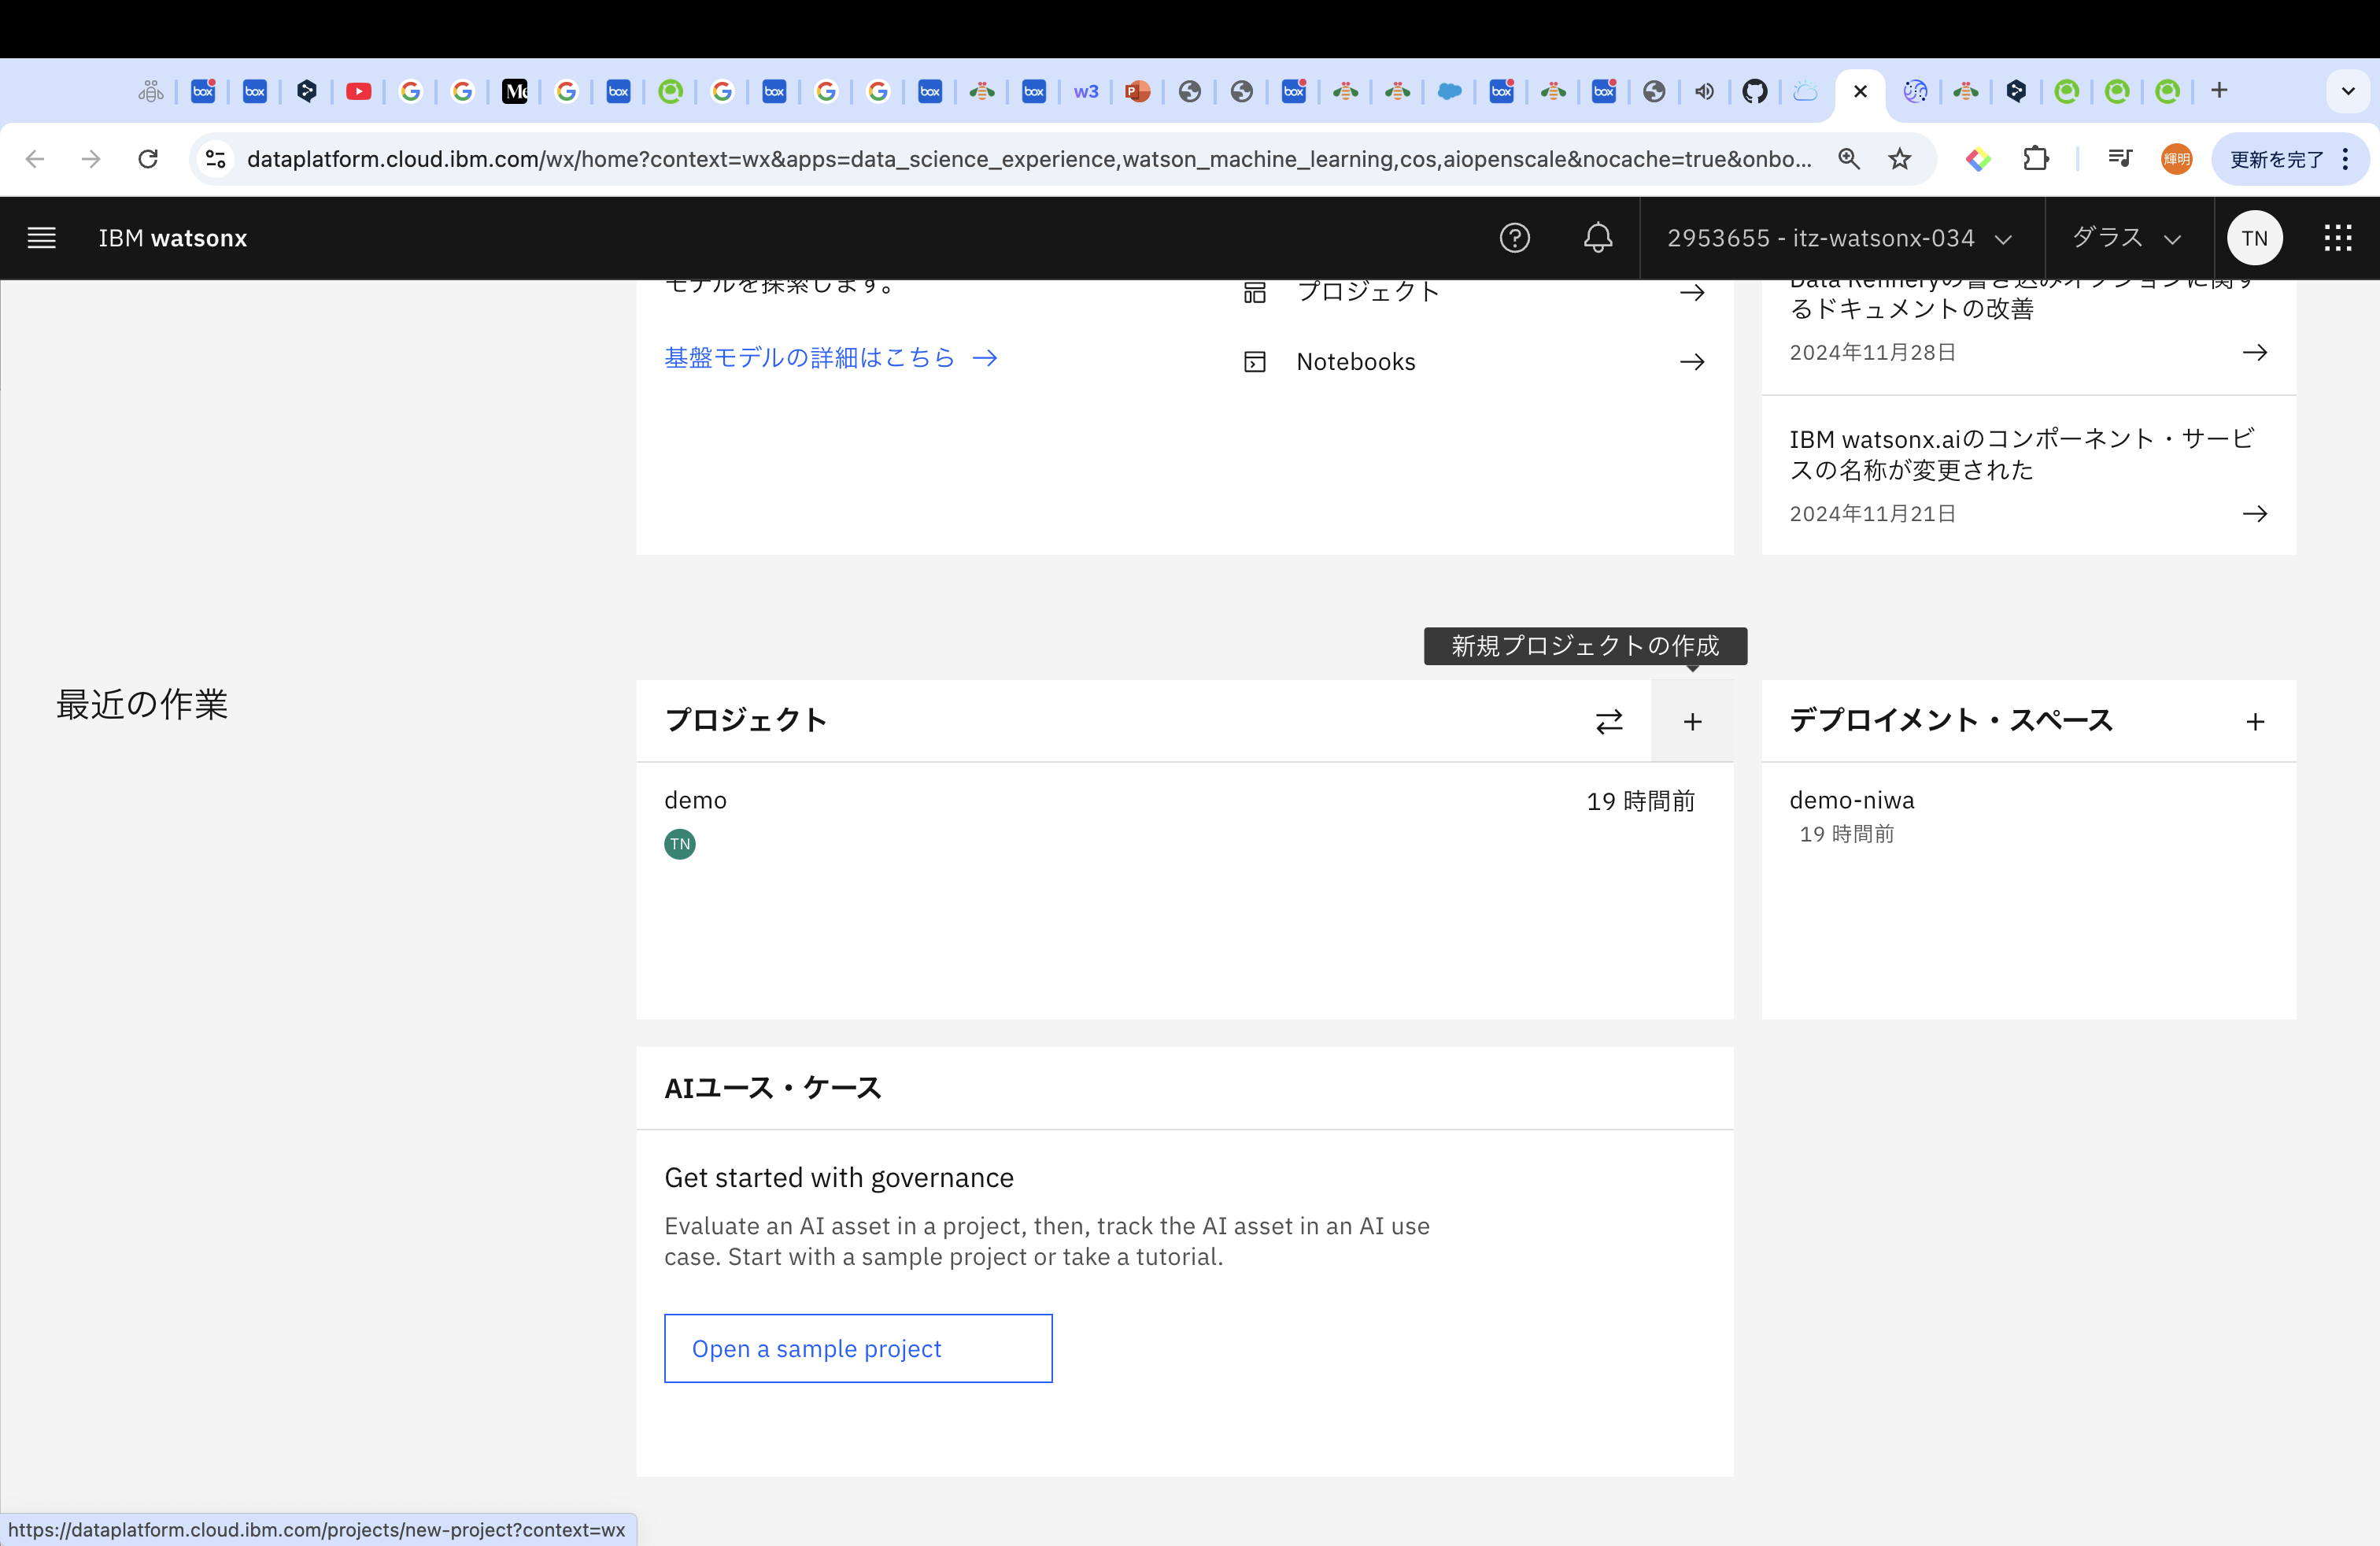Open the TN user avatar menu
2380x1546 pixels.
tap(2254, 238)
